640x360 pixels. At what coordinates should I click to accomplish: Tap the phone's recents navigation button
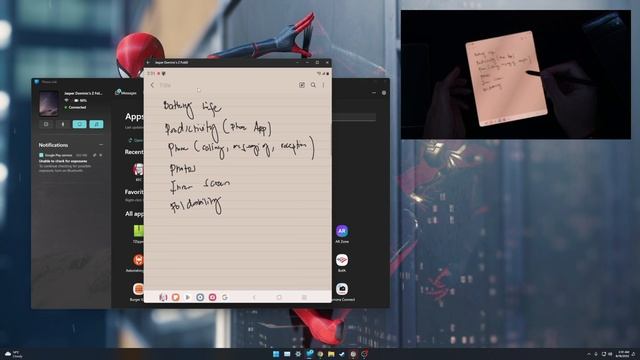point(304,297)
